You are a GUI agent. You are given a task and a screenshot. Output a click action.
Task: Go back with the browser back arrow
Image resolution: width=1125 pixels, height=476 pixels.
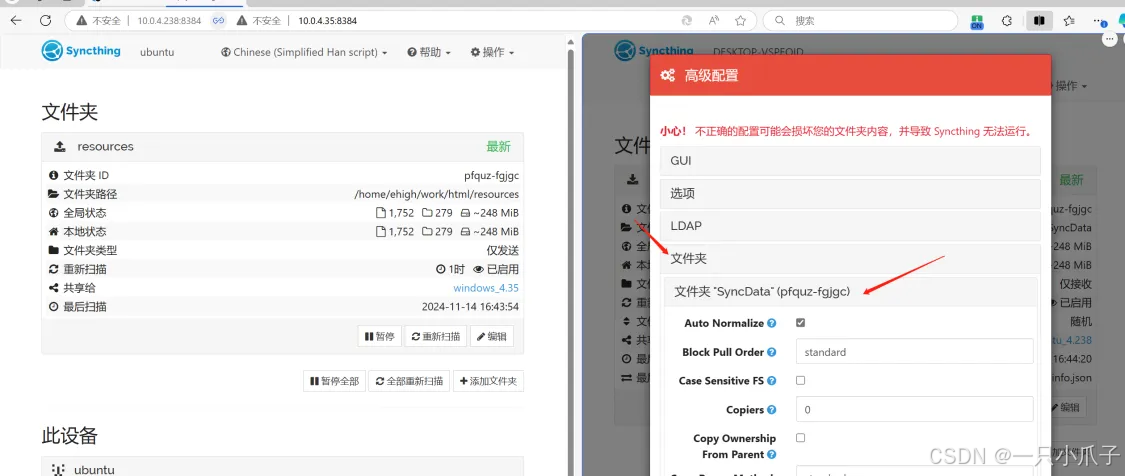coord(16,21)
